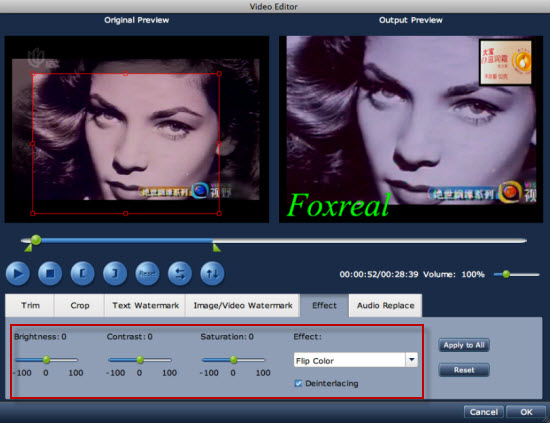Click the left green trim start marker
This screenshot has width=550, height=423.
click(28, 248)
